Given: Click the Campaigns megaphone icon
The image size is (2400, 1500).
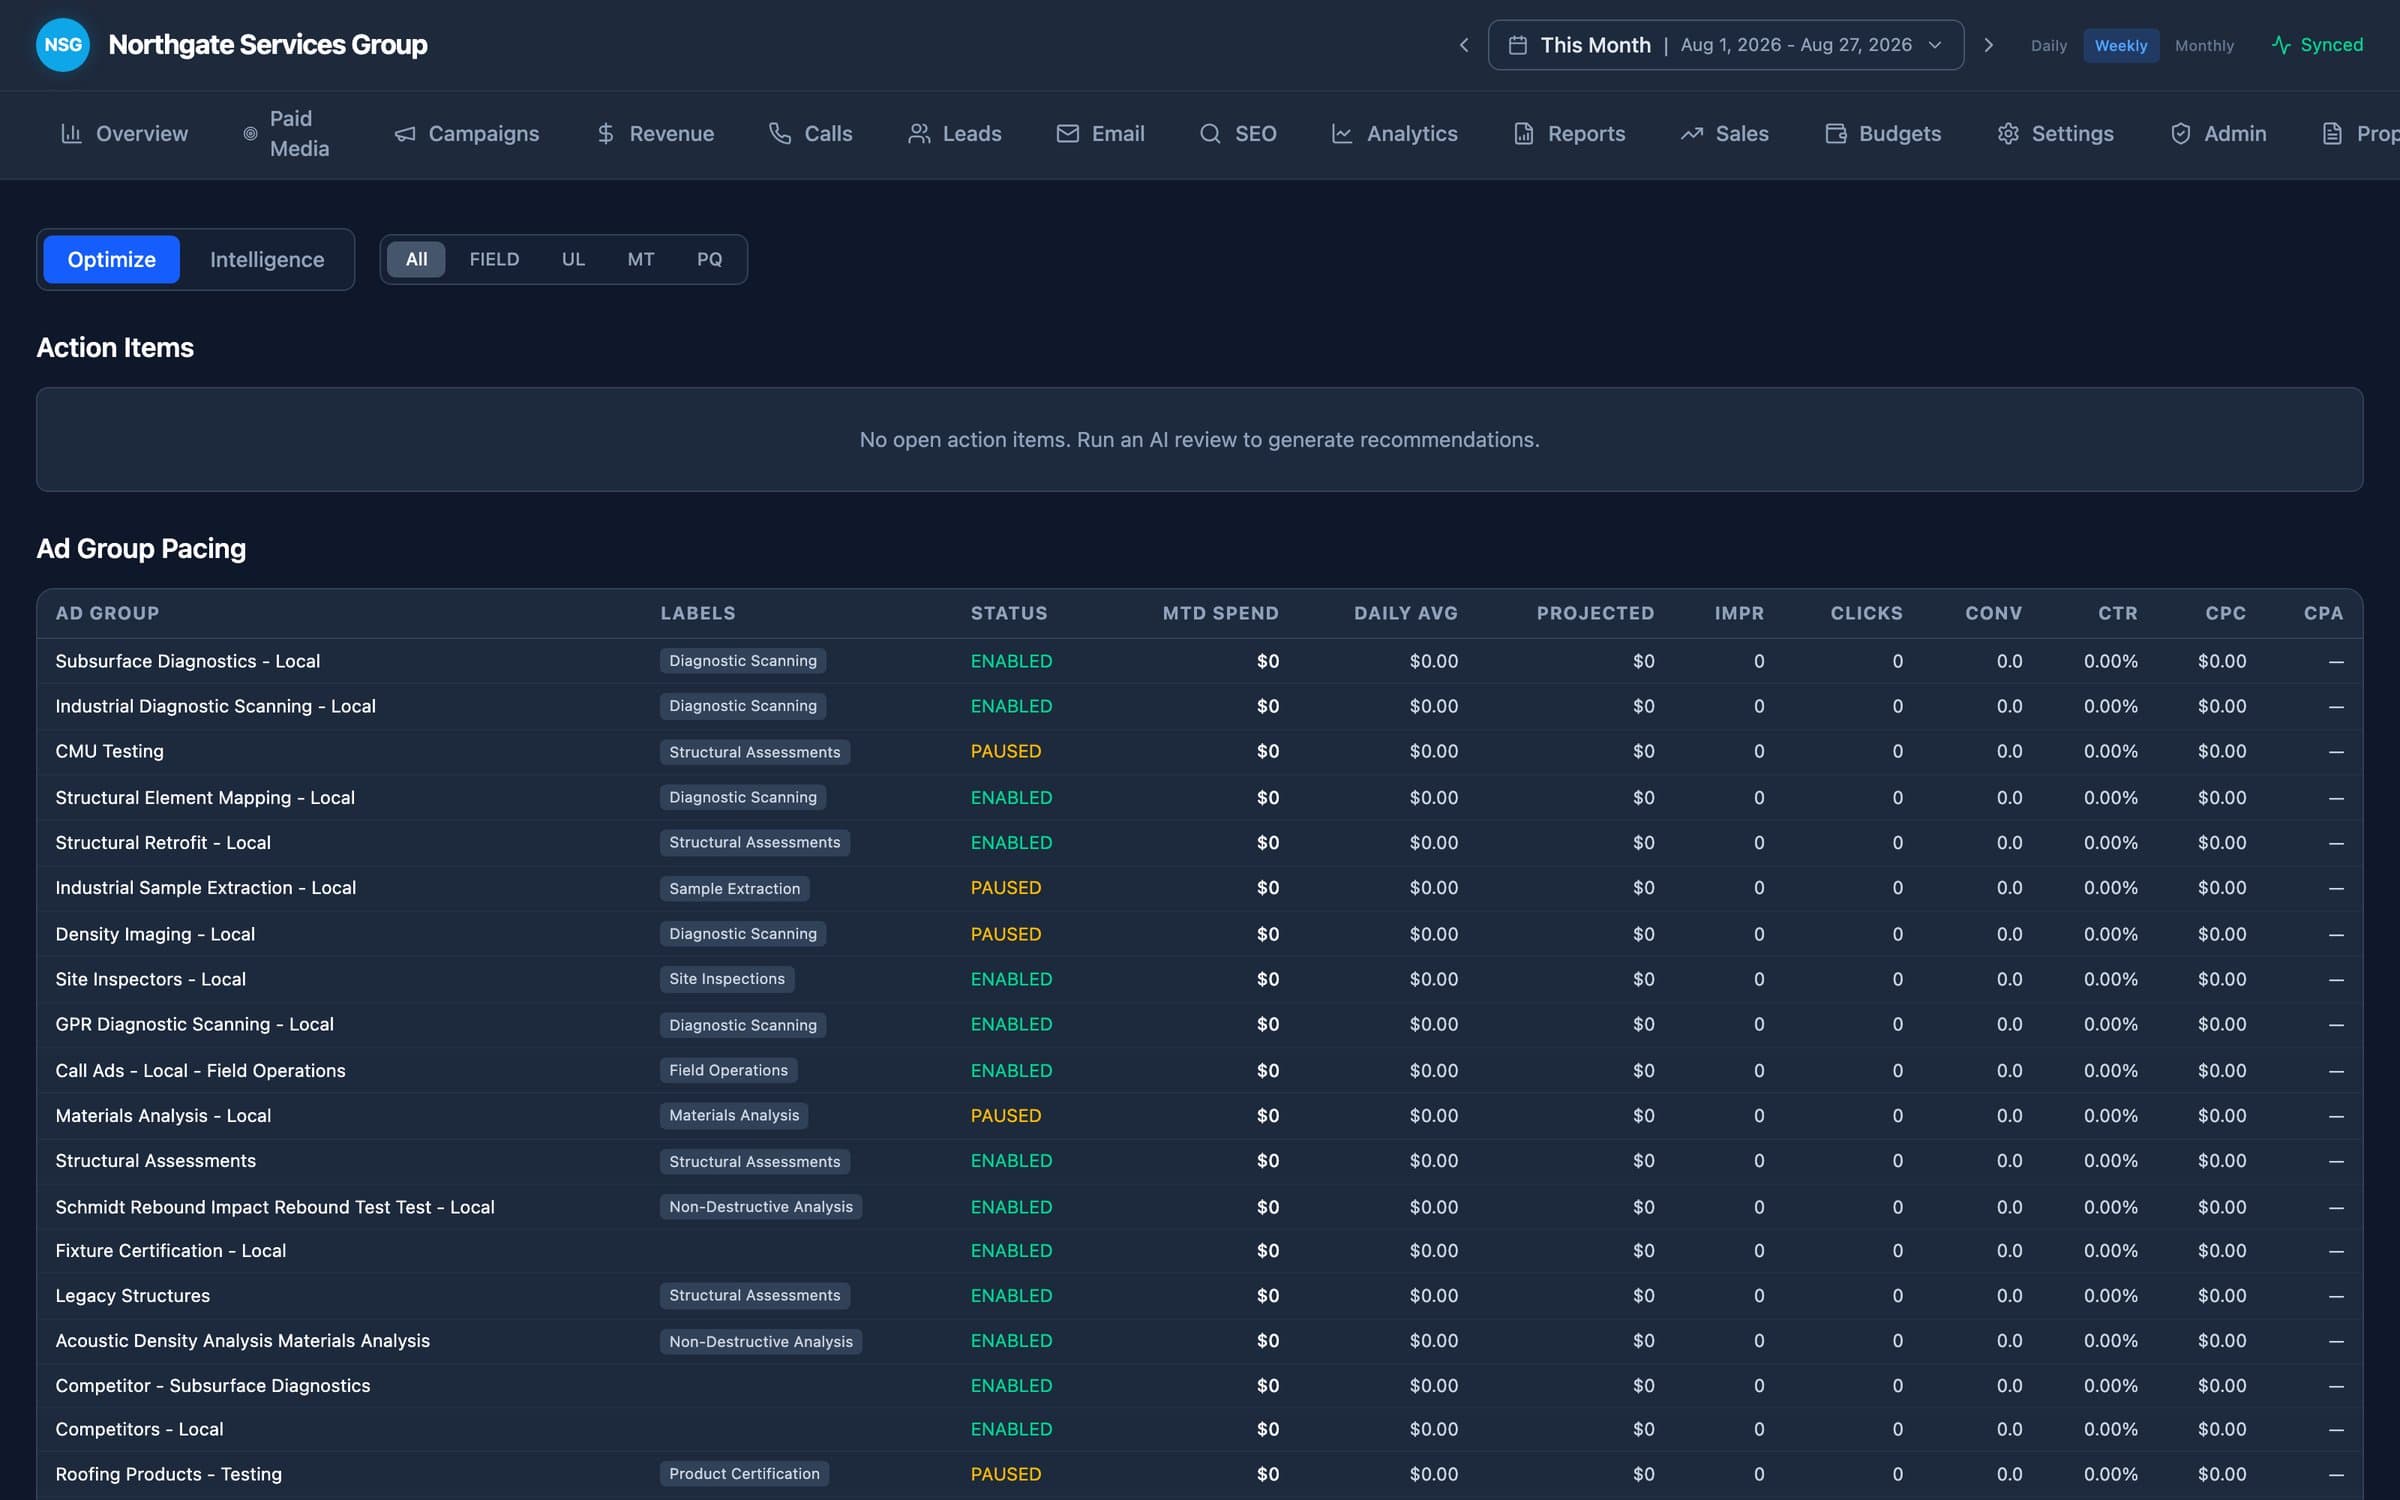Looking at the screenshot, I should [x=404, y=133].
